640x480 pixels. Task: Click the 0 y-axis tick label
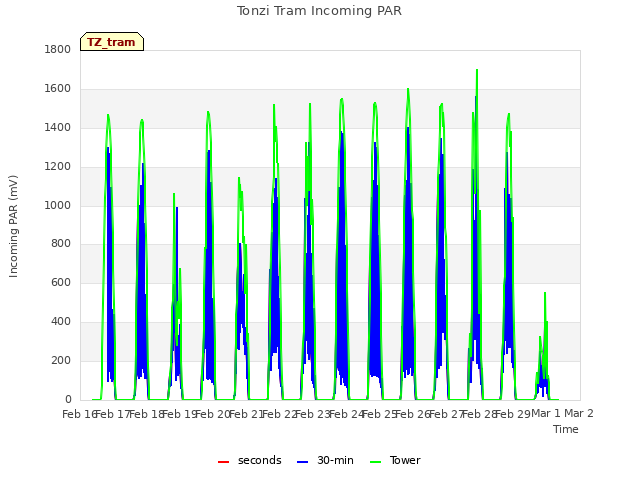click(68, 400)
